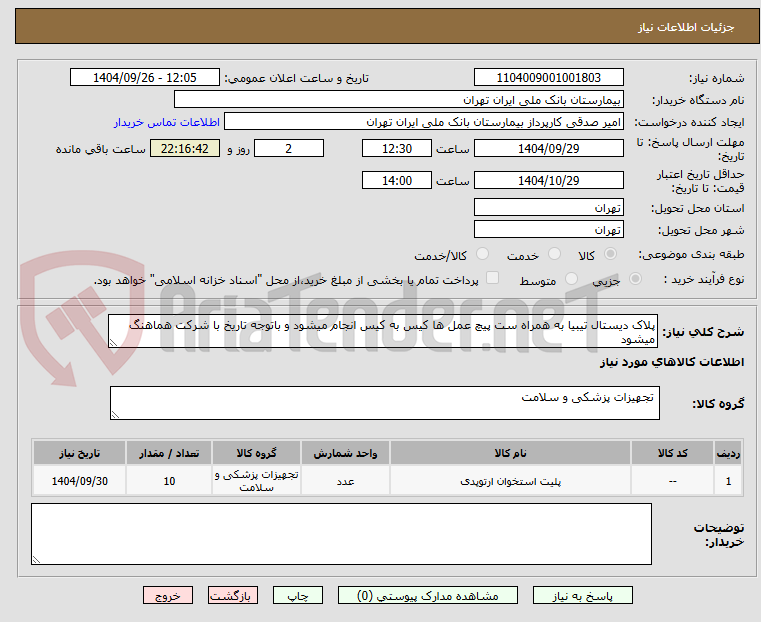Viewport: 761px width, 622px height.
Task: Click the response deadline date 1404/09/29
Action: [x=548, y=148]
